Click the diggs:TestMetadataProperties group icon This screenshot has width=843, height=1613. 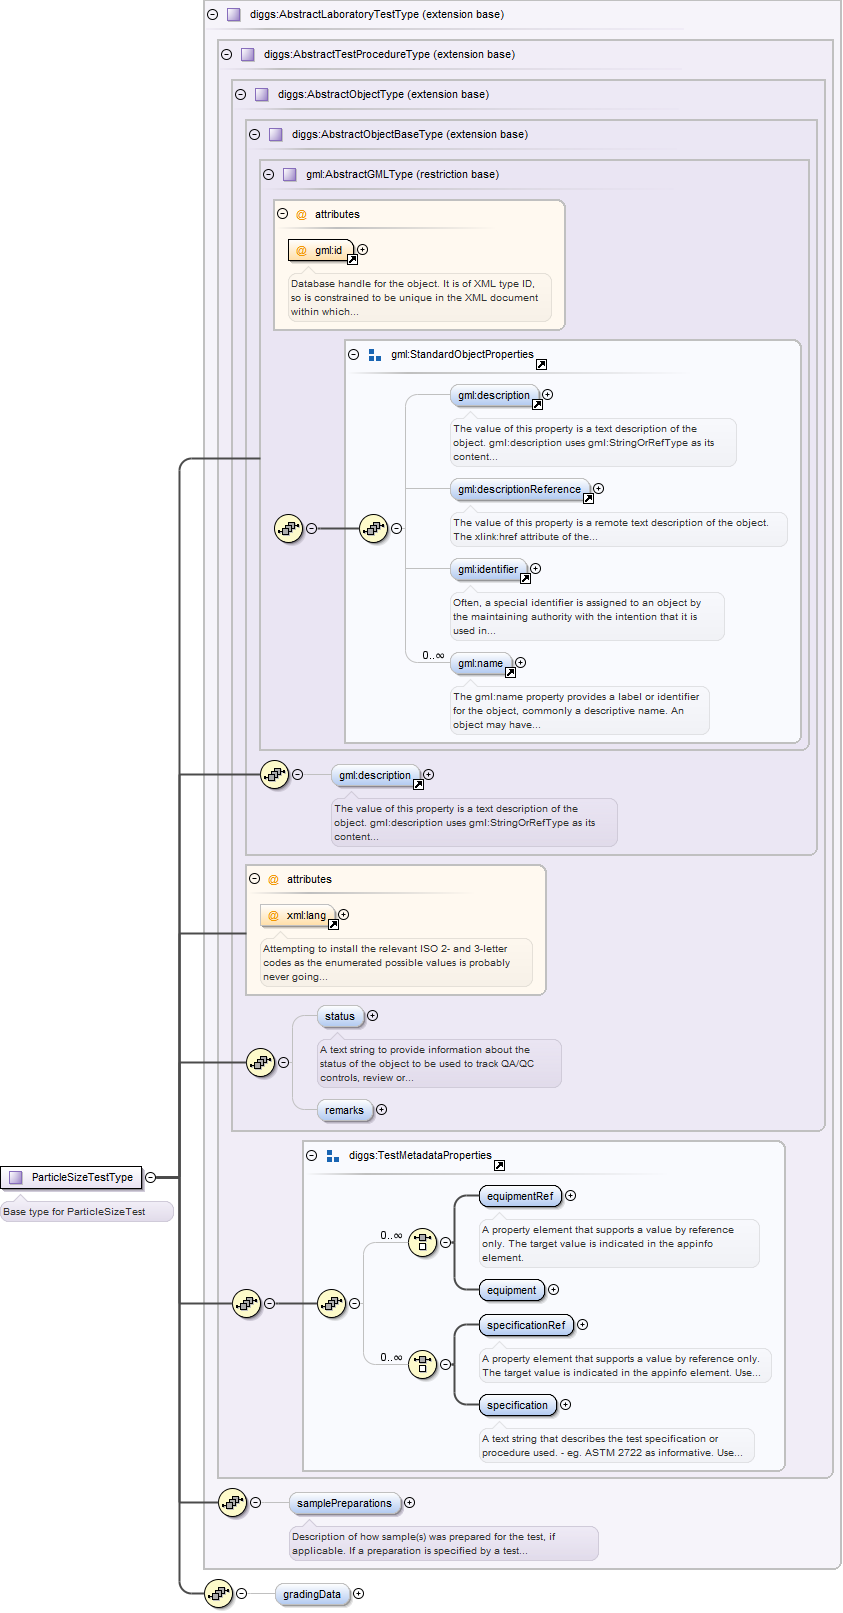[x=333, y=1156]
